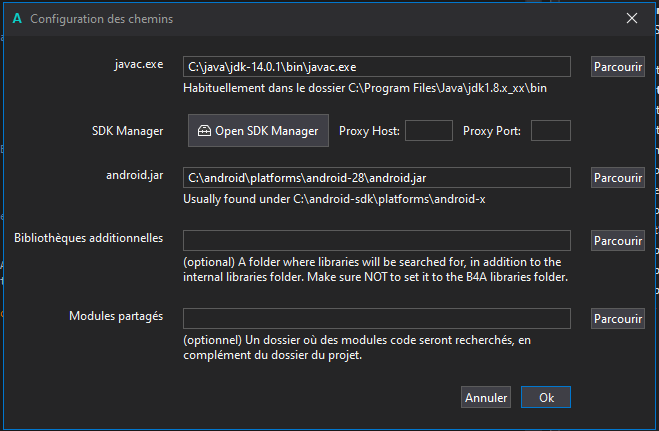Close the Configuration des chemins dialog
This screenshot has height=431, width=659.
coord(631,18)
